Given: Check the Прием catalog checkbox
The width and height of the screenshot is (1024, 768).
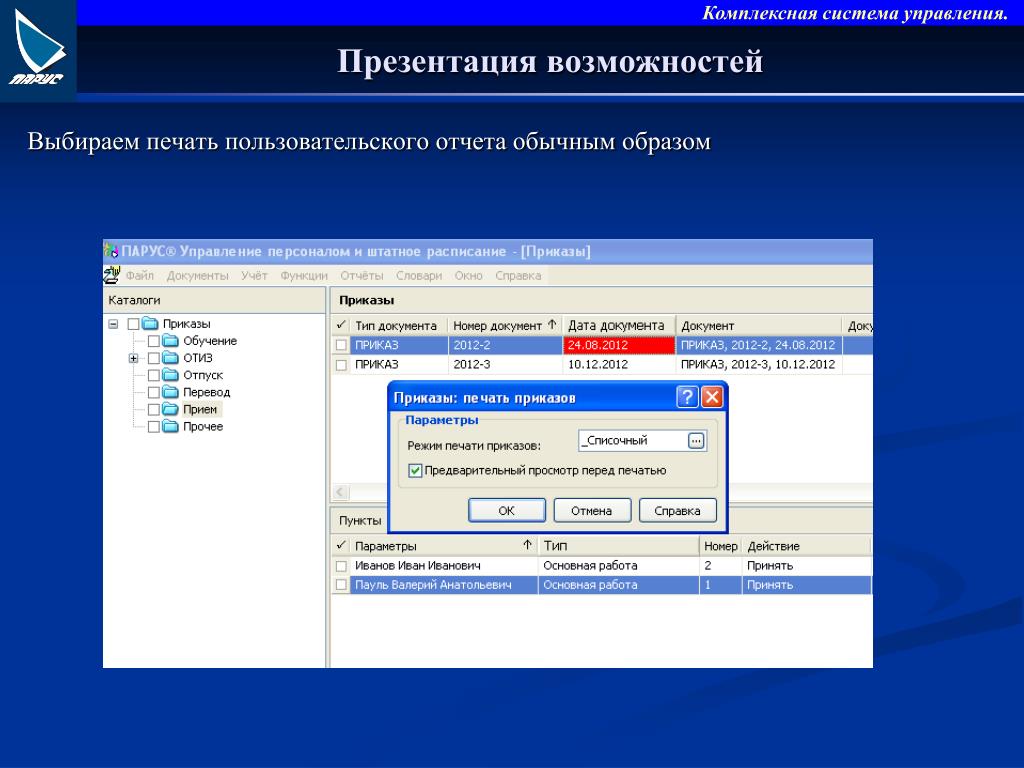Looking at the screenshot, I should (x=153, y=409).
